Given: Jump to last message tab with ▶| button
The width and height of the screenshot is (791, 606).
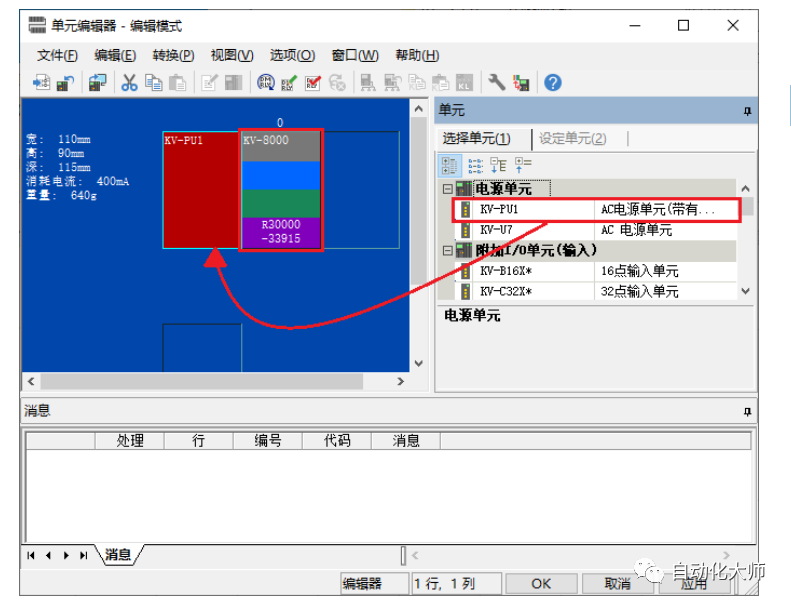Looking at the screenshot, I should click(x=84, y=556).
